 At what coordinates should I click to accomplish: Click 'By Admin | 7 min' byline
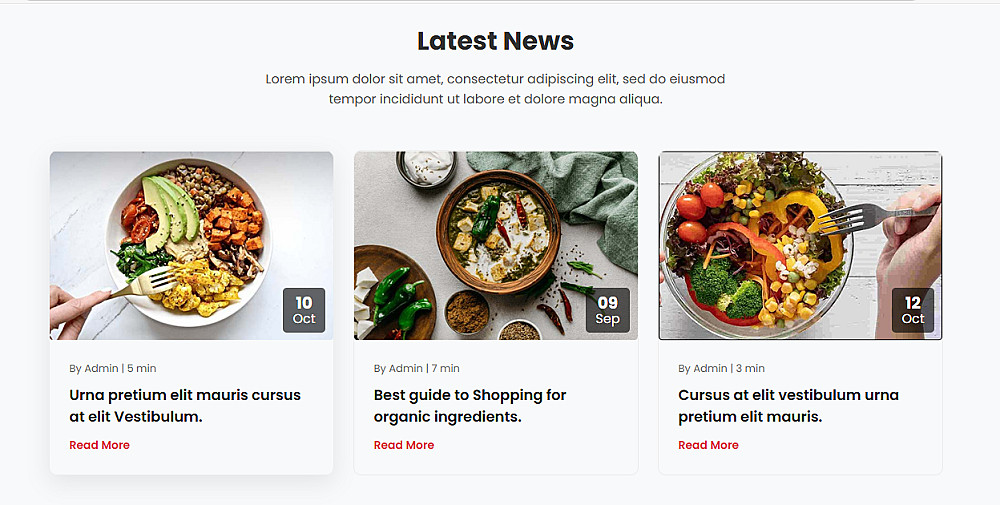(416, 369)
